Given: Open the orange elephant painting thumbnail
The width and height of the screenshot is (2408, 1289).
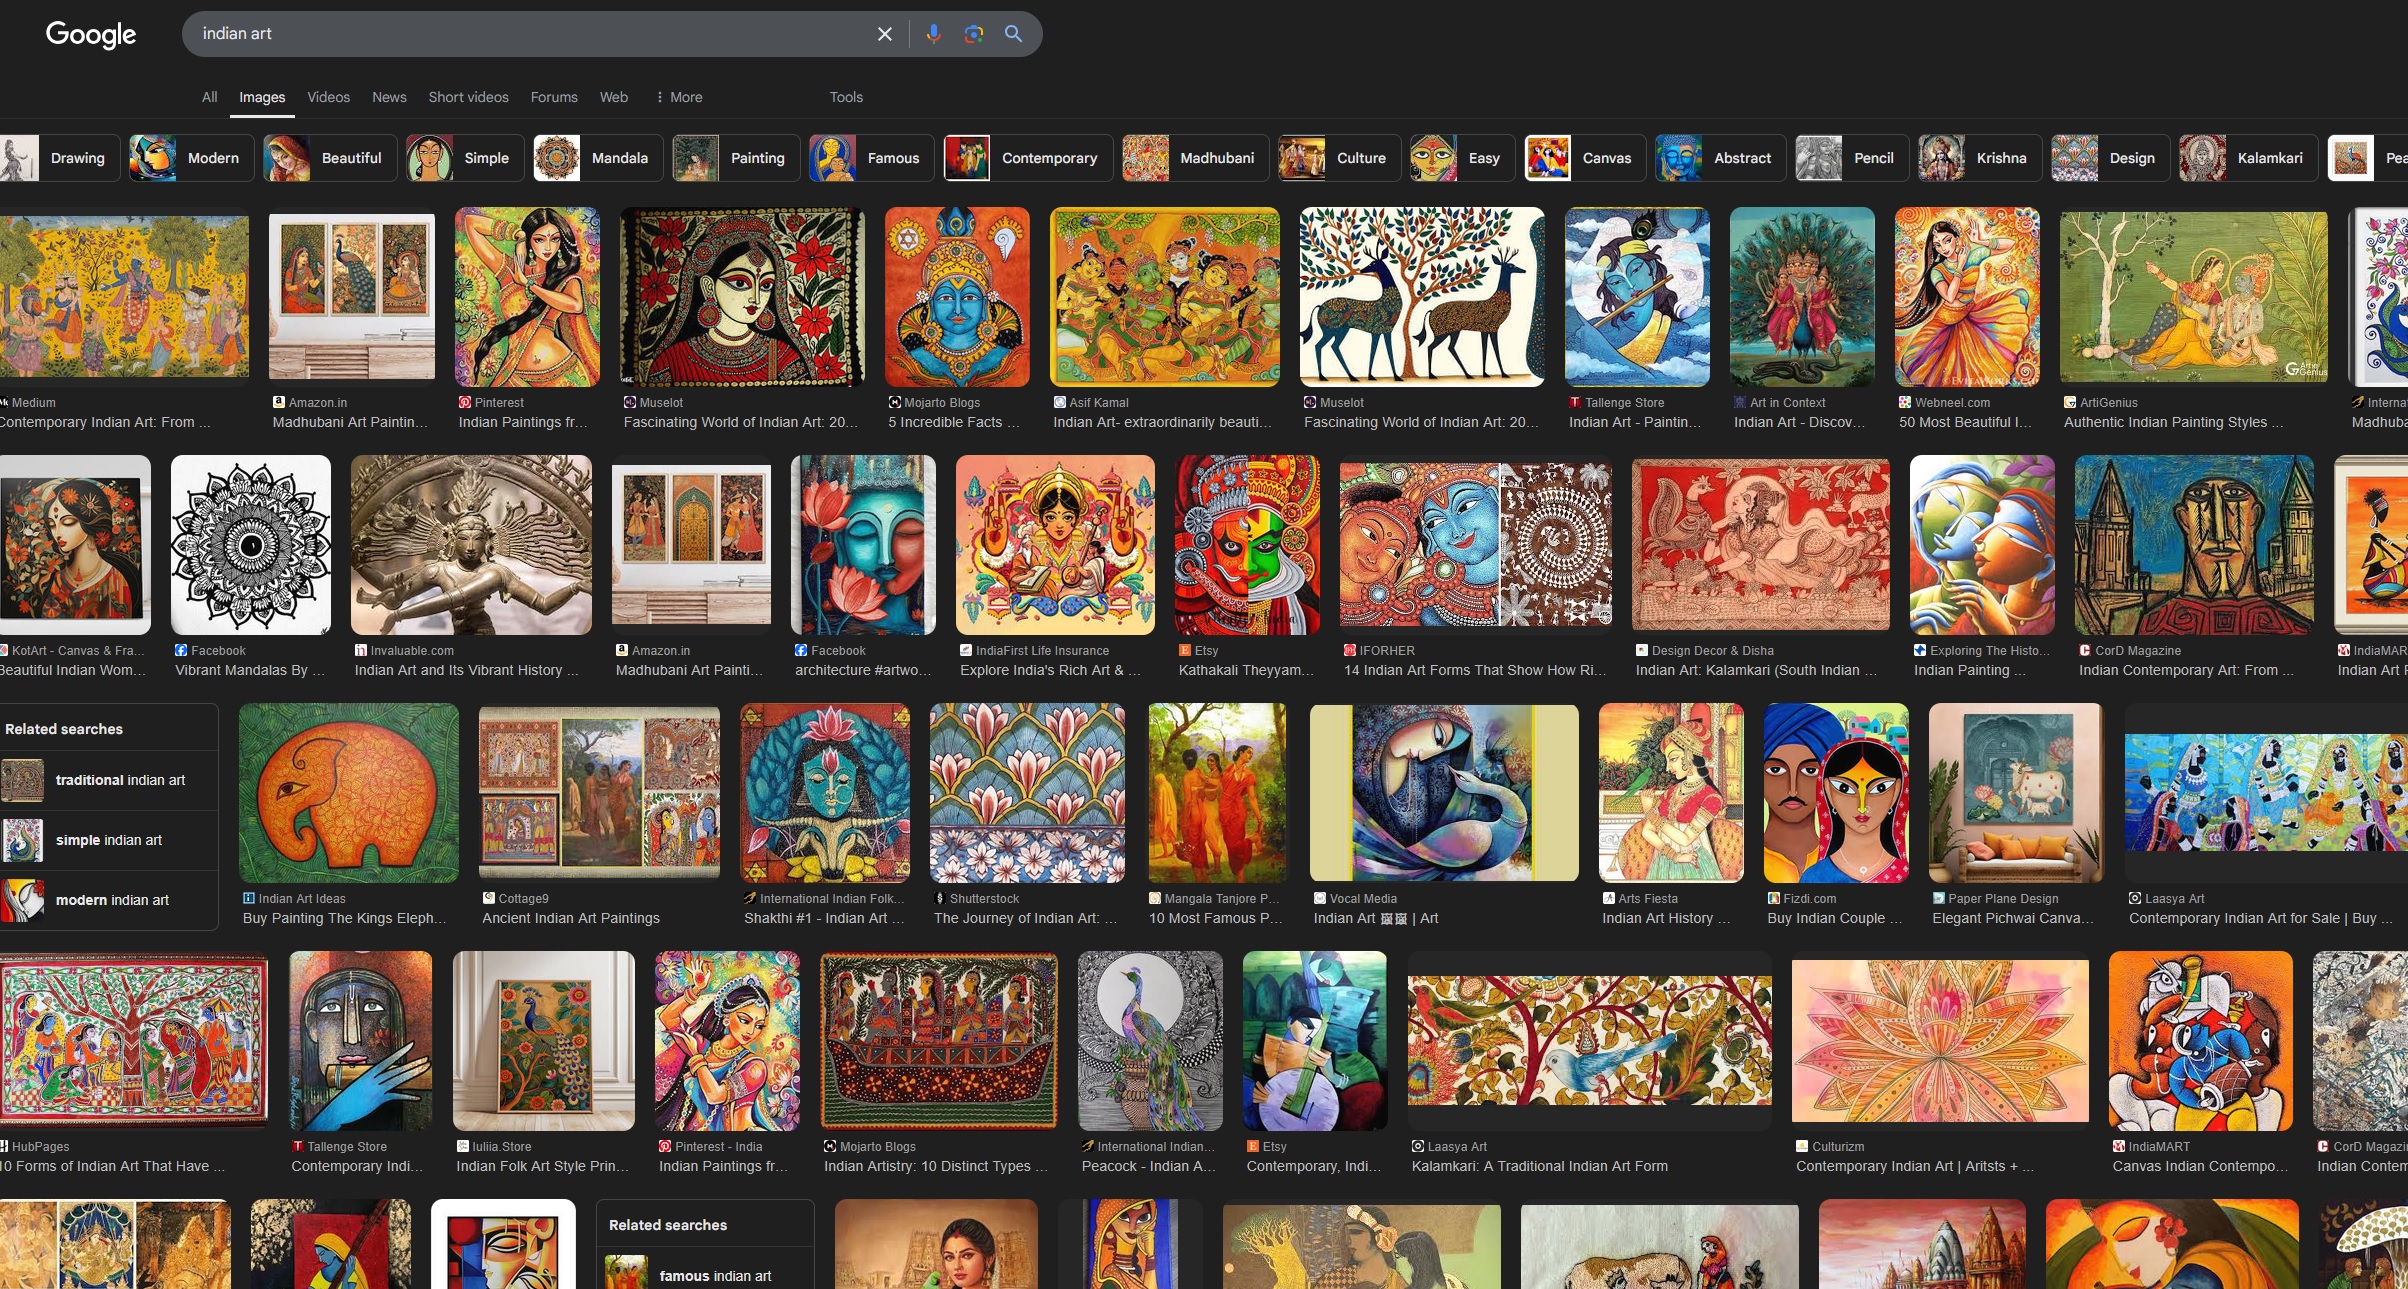Looking at the screenshot, I should (349, 793).
